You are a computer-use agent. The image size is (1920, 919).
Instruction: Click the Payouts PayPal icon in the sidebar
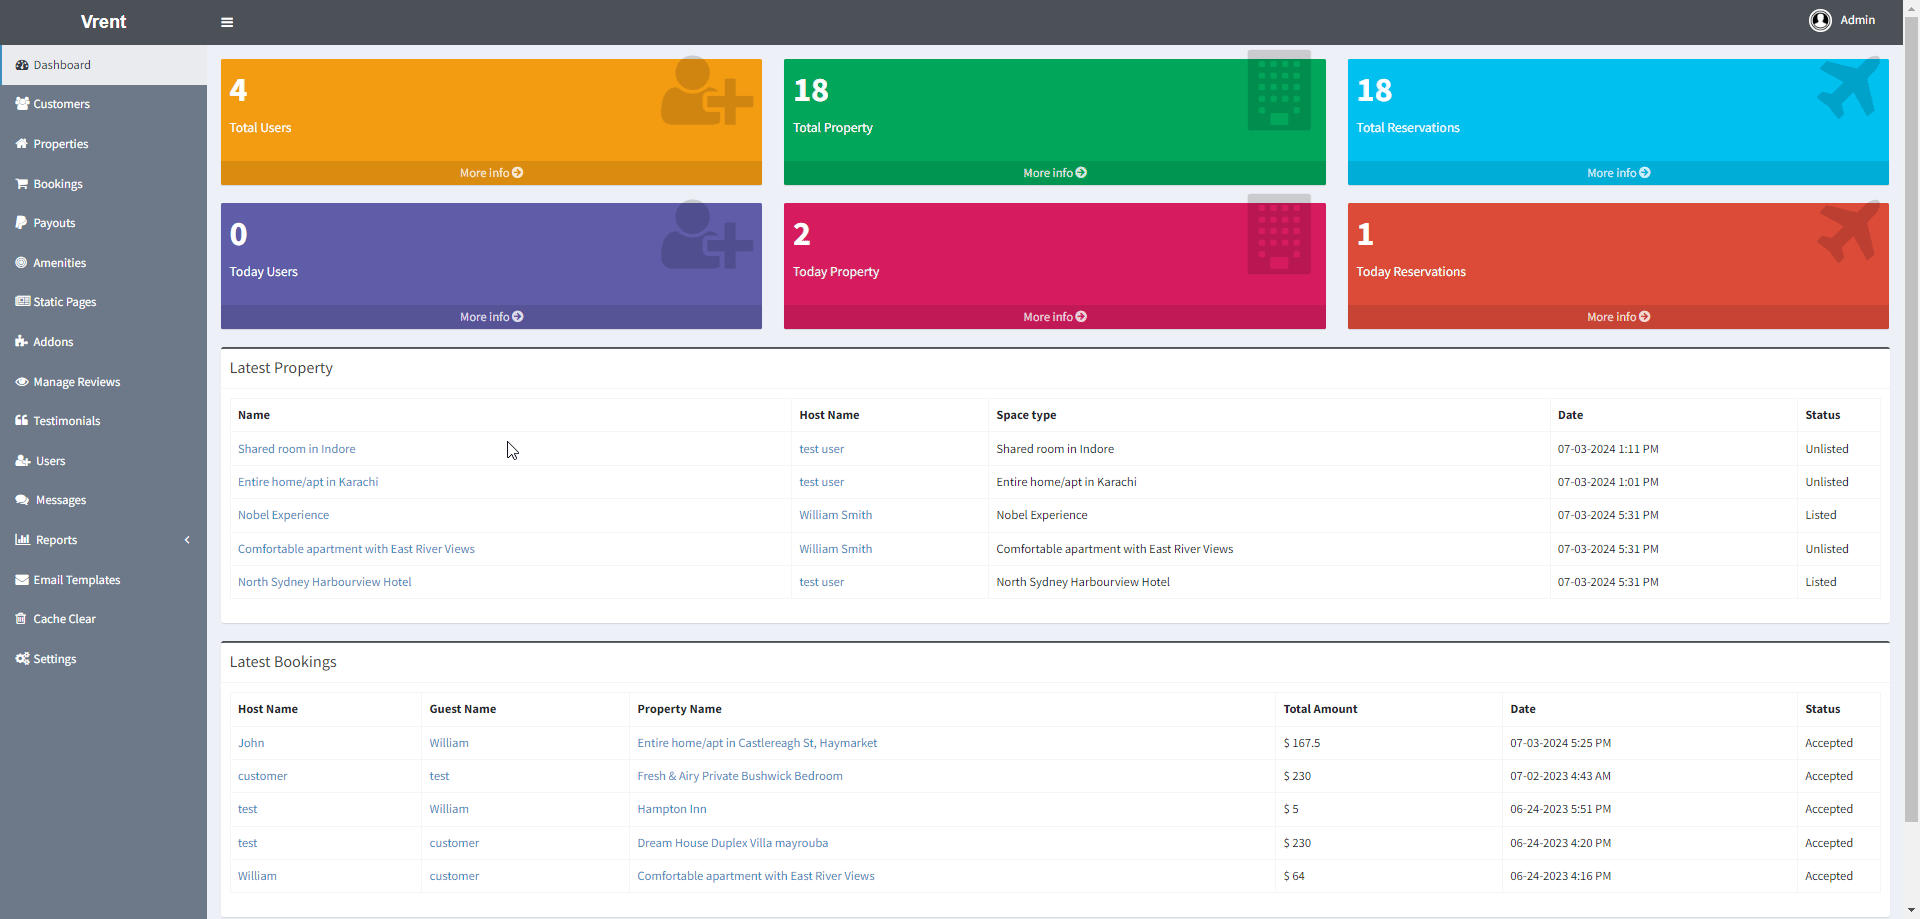22,223
